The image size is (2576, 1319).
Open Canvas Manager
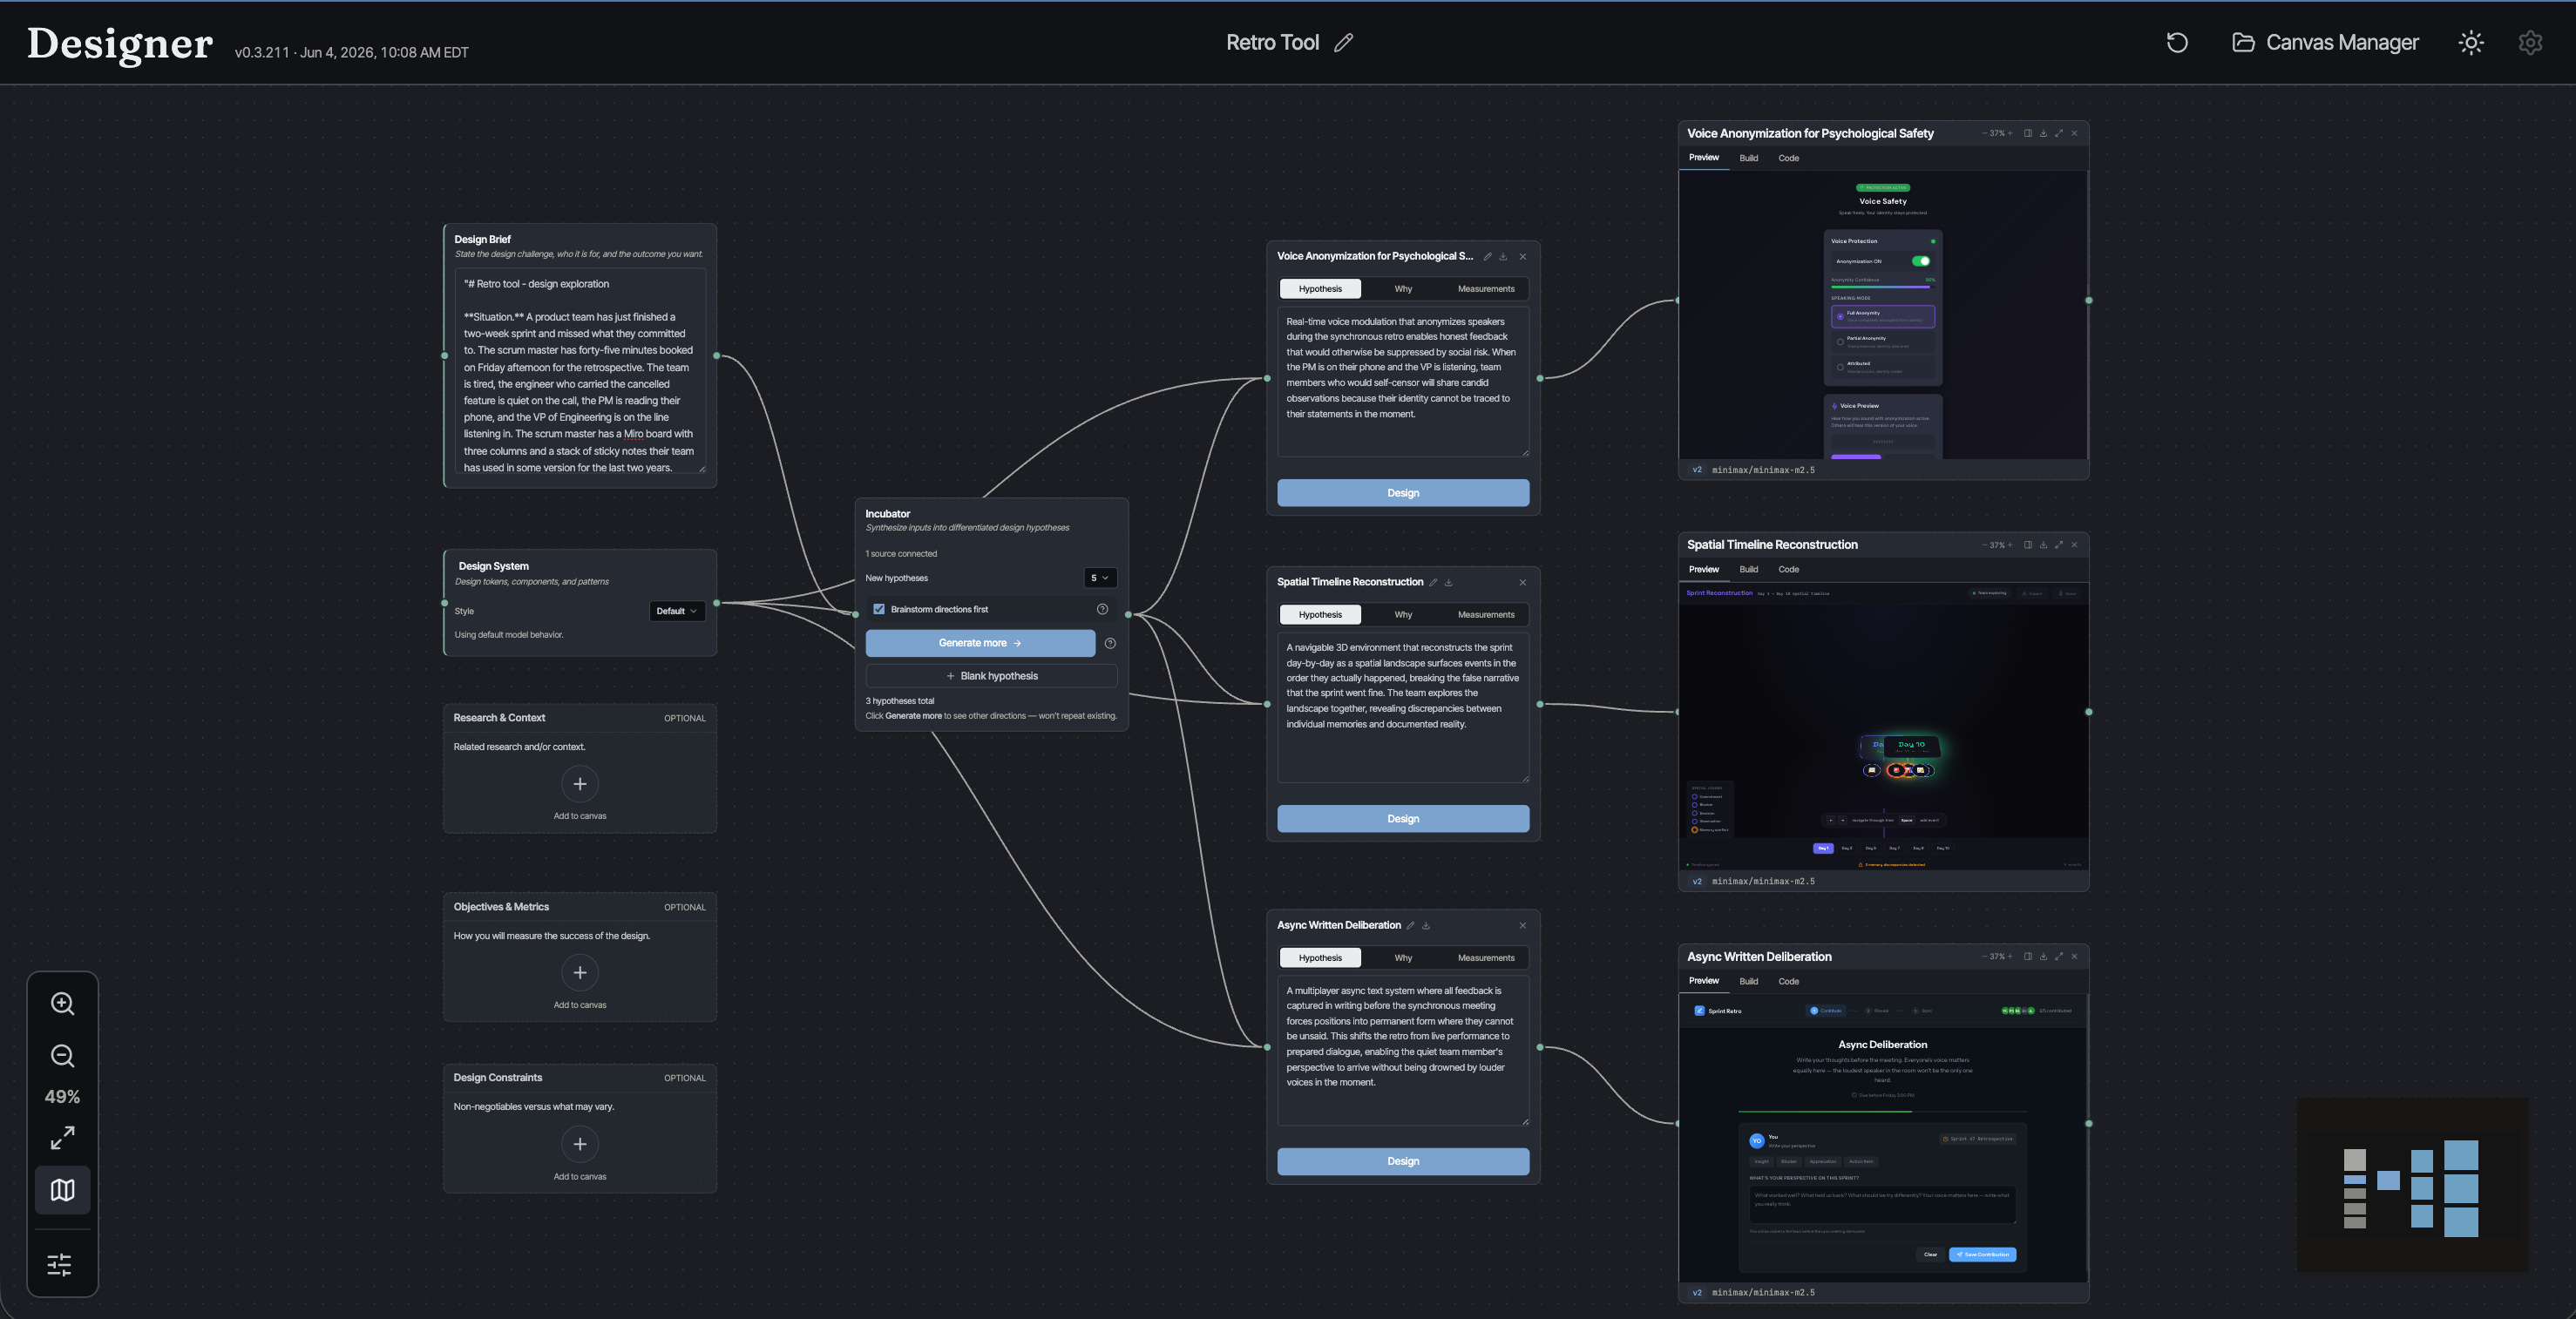tap(2325, 42)
